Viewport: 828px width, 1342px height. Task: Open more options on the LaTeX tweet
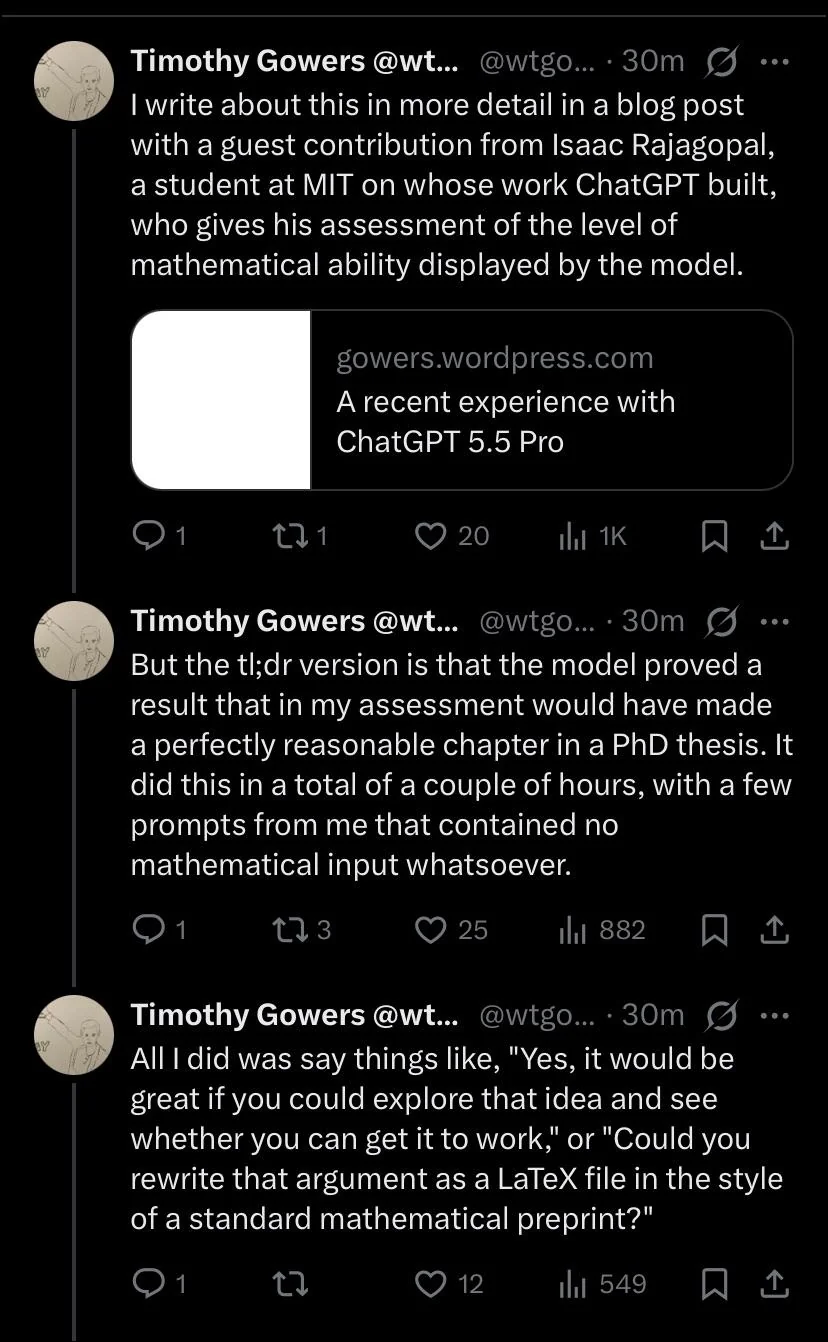[x=775, y=1016]
